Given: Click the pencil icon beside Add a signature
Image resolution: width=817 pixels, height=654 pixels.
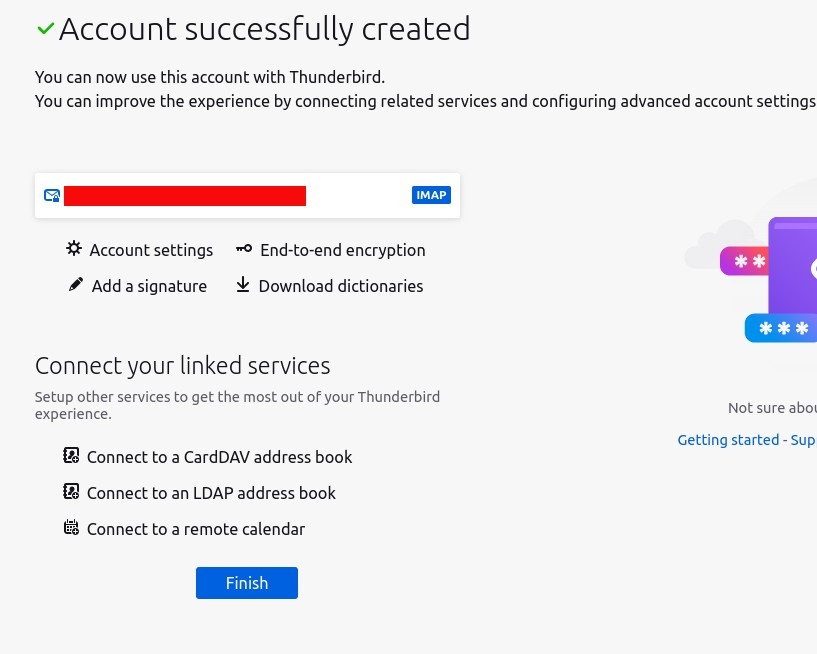Looking at the screenshot, I should click(76, 285).
